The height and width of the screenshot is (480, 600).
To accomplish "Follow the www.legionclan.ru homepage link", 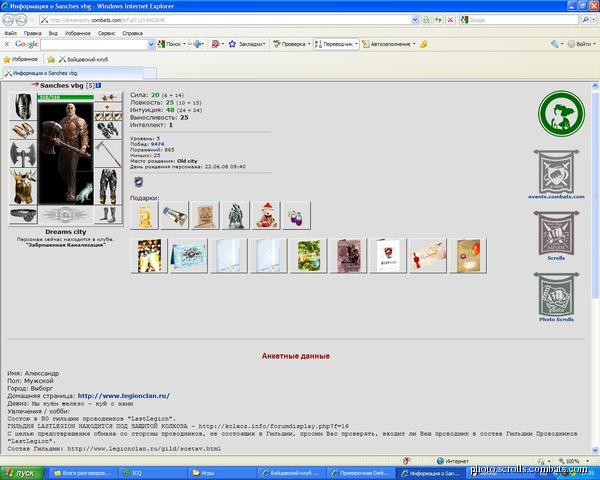I will (124, 396).
